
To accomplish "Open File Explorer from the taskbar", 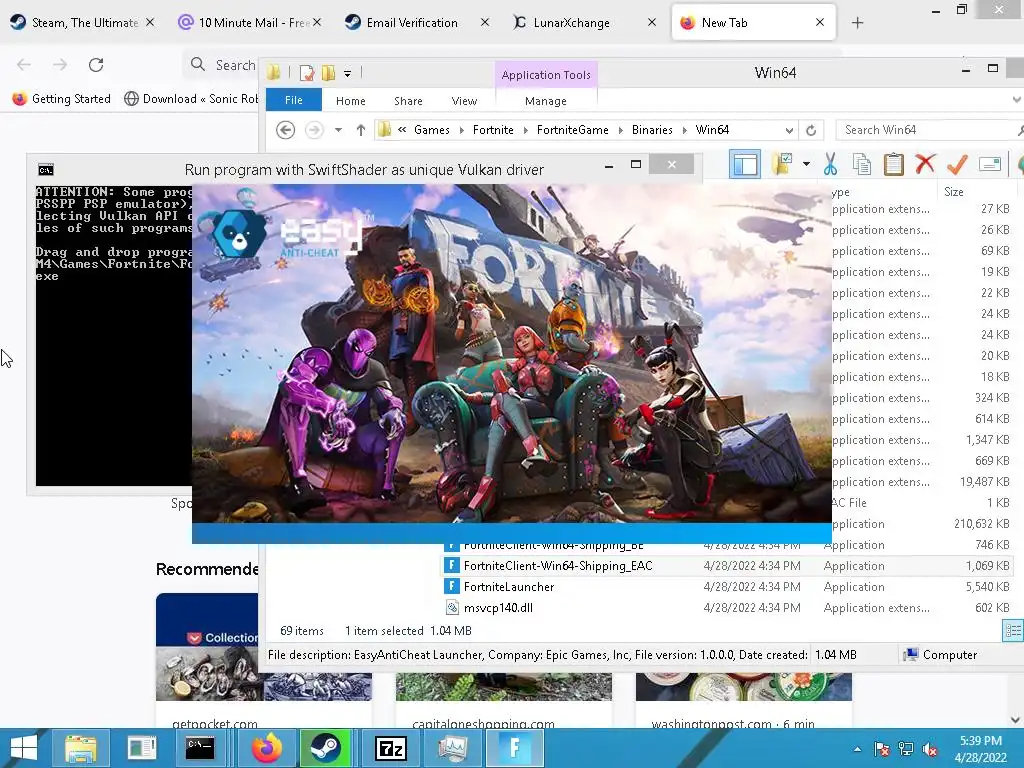I will [80, 748].
